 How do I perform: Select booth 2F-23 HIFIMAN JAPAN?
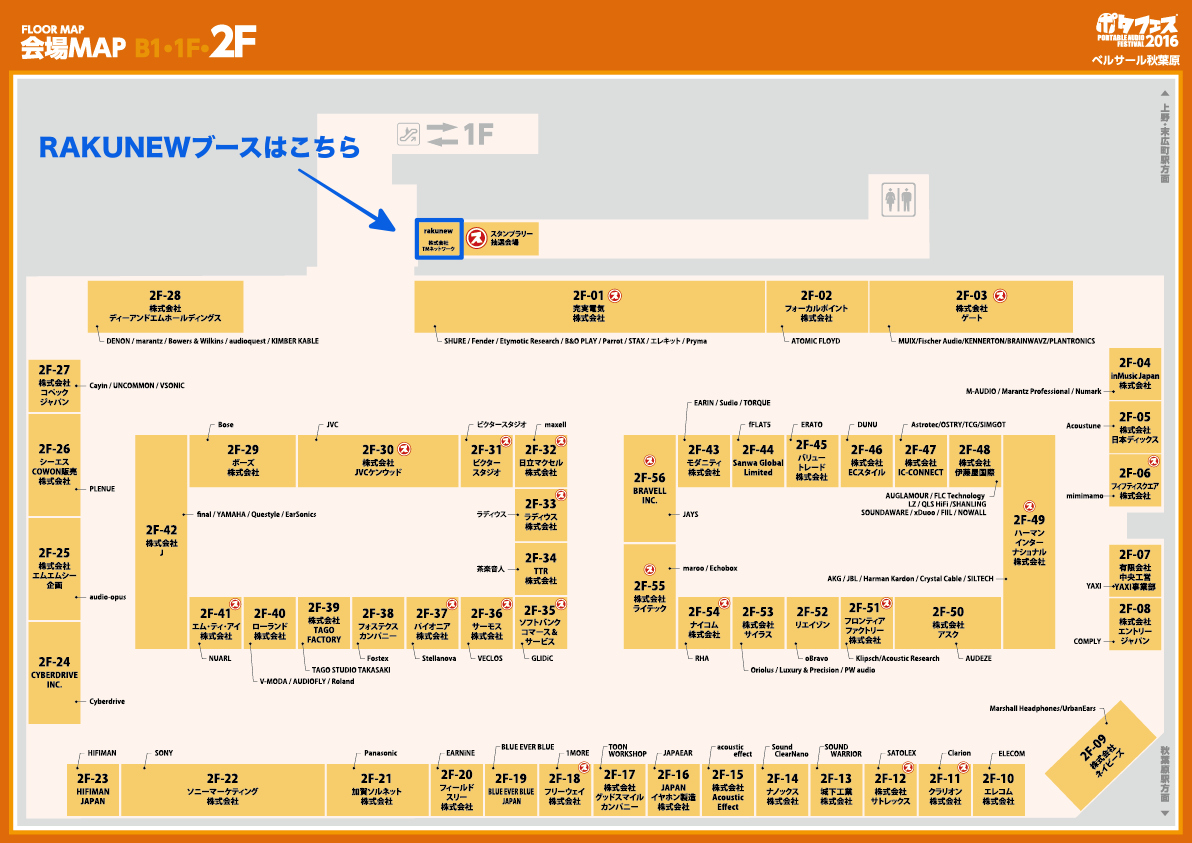click(93, 790)
